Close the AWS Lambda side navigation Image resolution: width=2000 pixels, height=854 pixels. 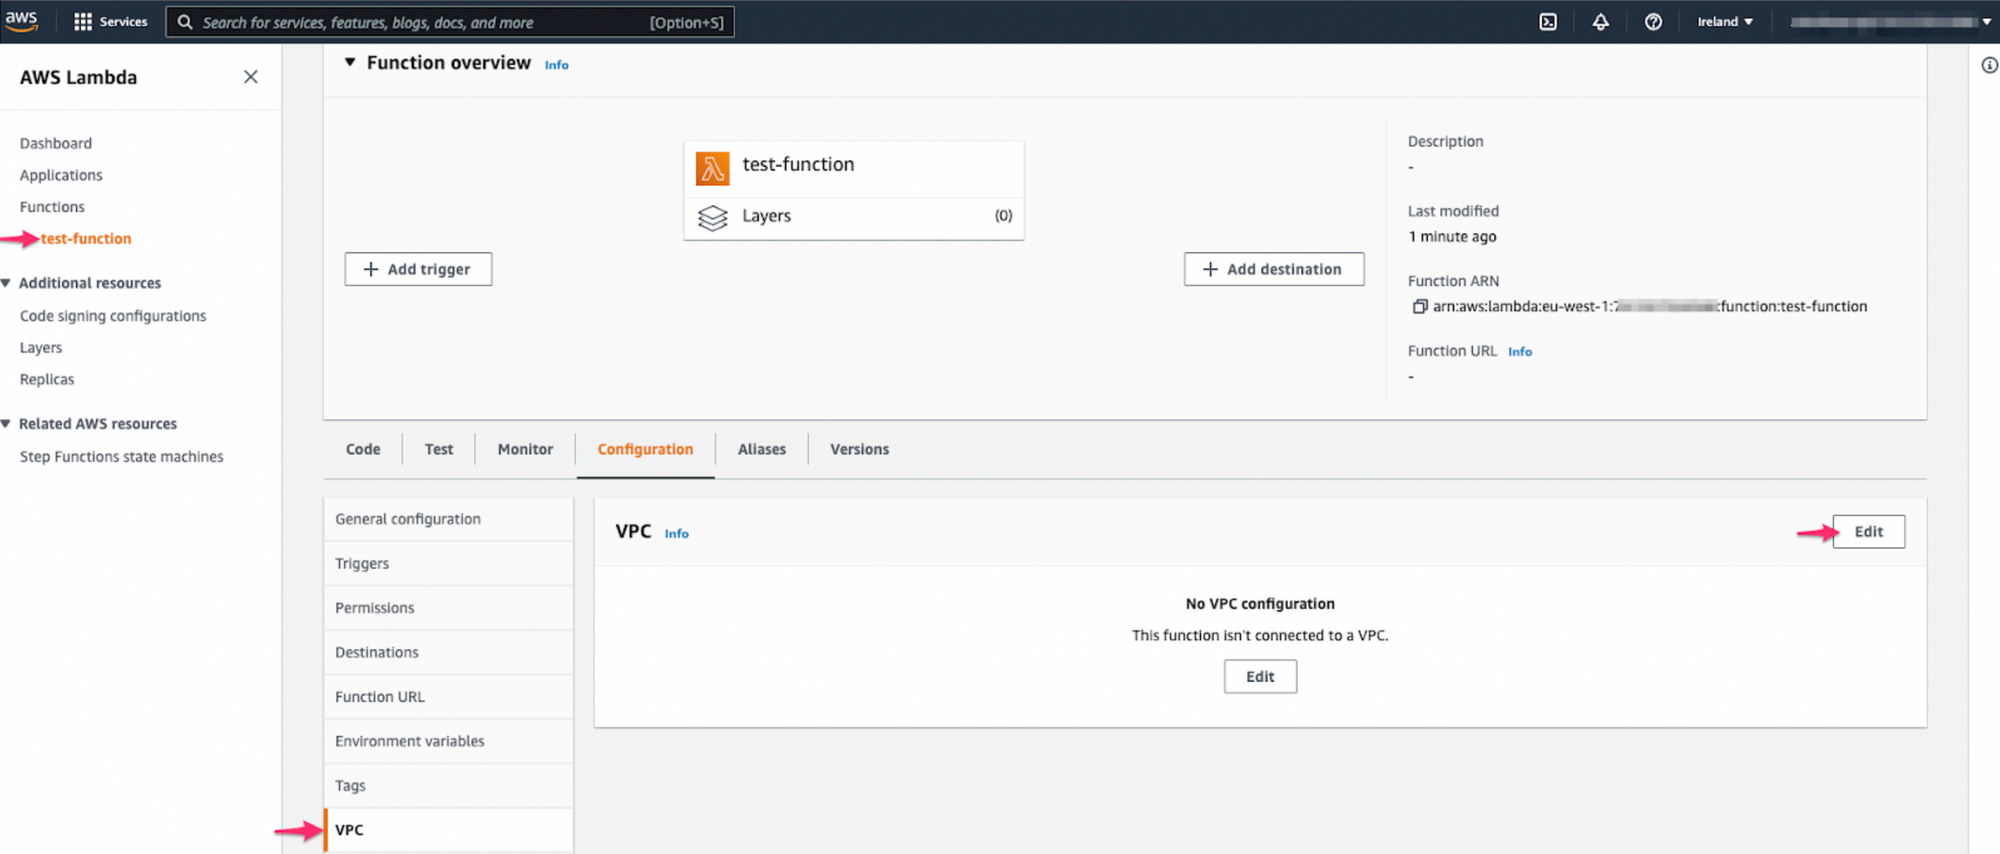[250, 77]
